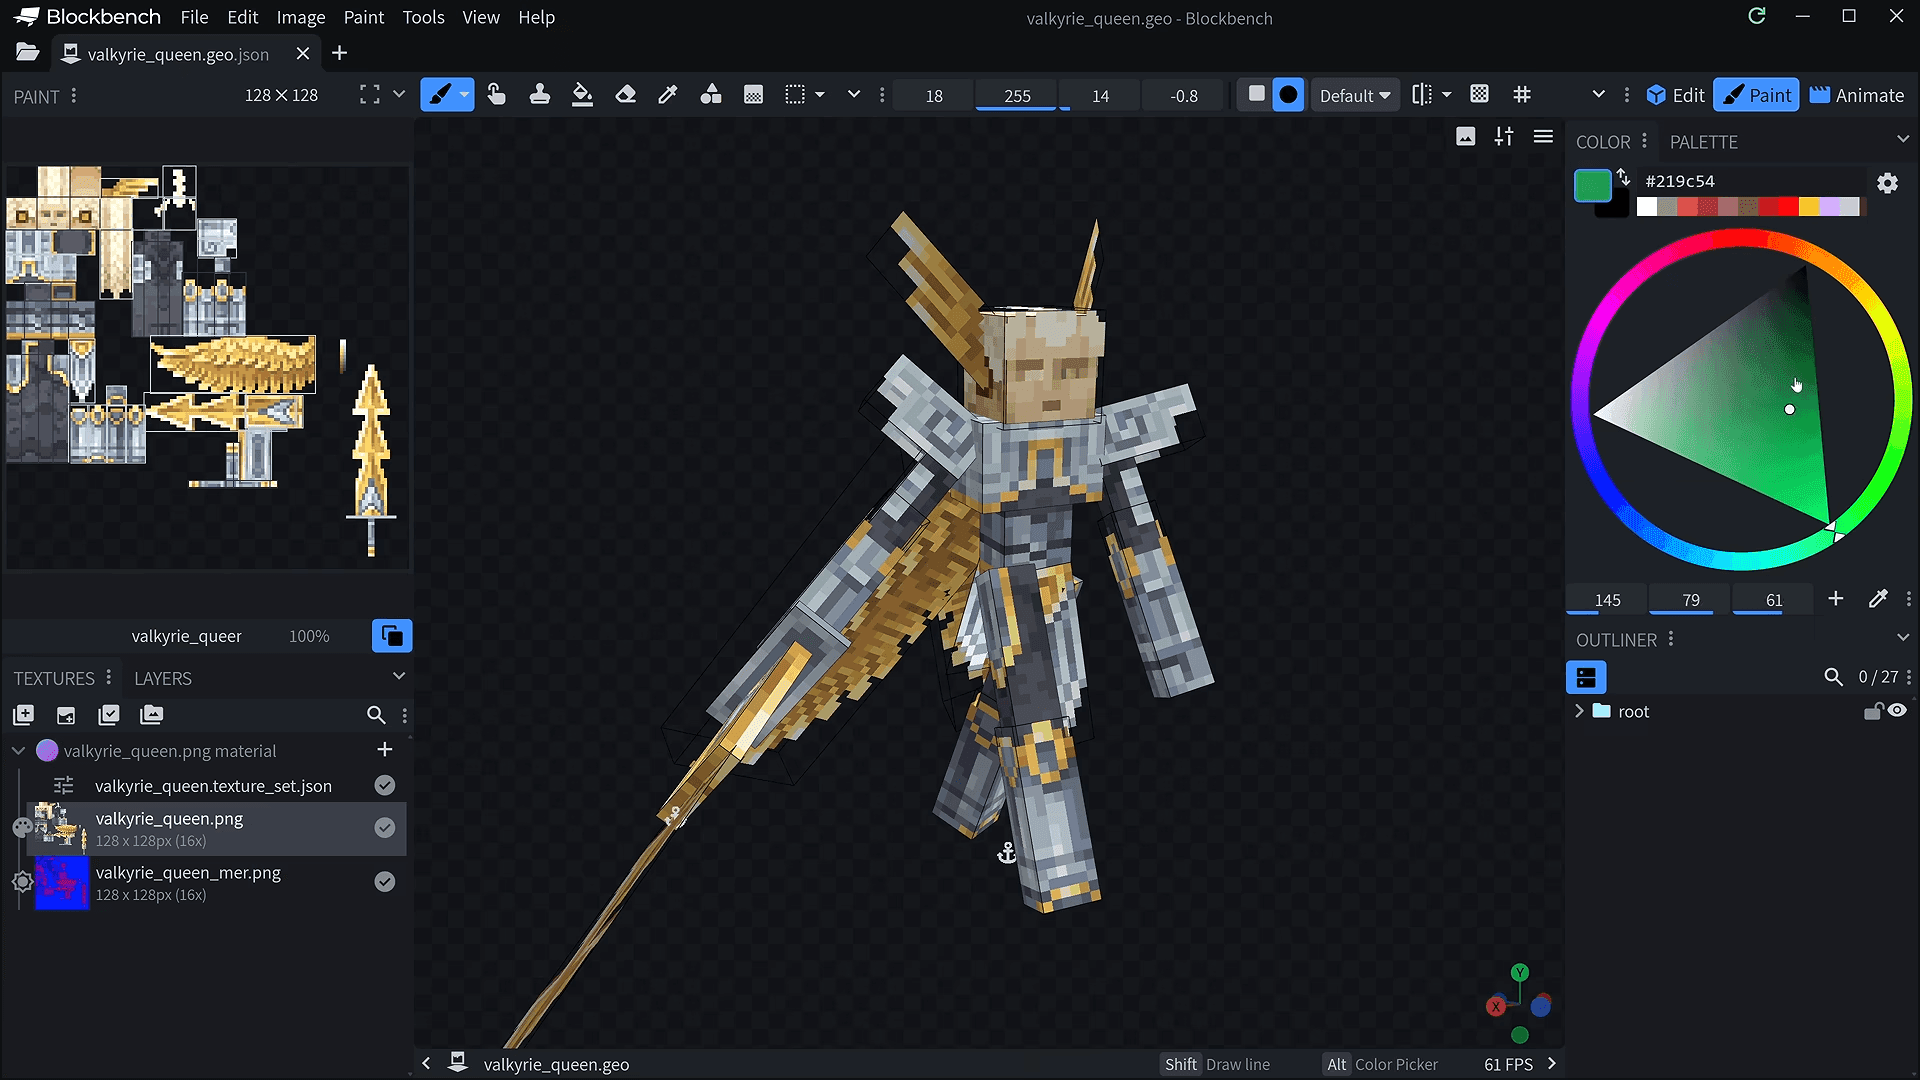Add a new project tab
The image size is (1920, 1080).
(x=340, y=53)
